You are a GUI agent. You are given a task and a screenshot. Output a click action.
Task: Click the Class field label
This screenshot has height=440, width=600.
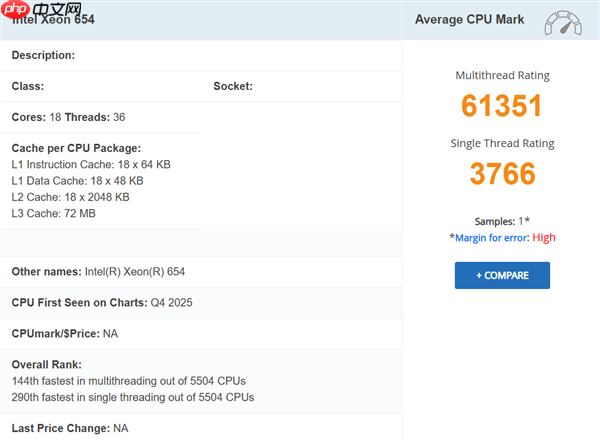[x=28, y=86]
